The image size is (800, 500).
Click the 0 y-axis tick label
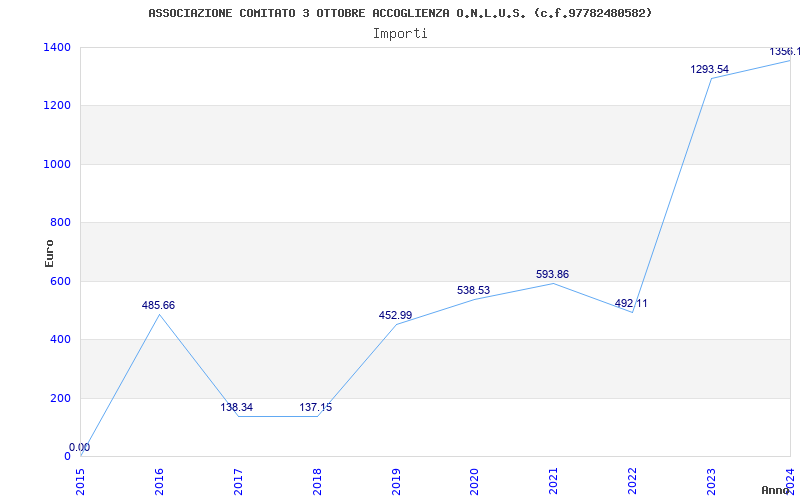point(67,456)
